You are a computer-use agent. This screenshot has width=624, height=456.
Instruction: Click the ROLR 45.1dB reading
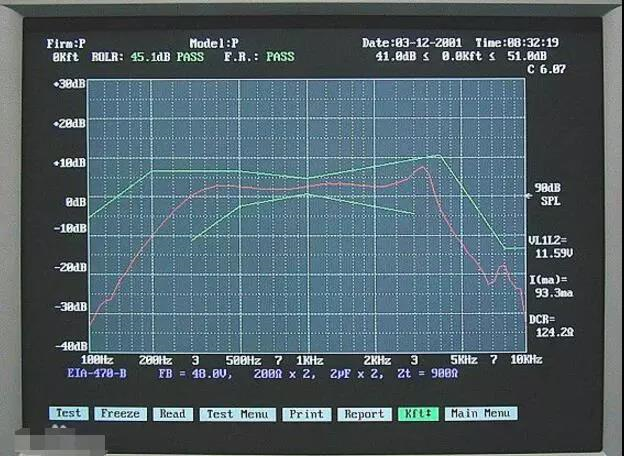(131, 57)
